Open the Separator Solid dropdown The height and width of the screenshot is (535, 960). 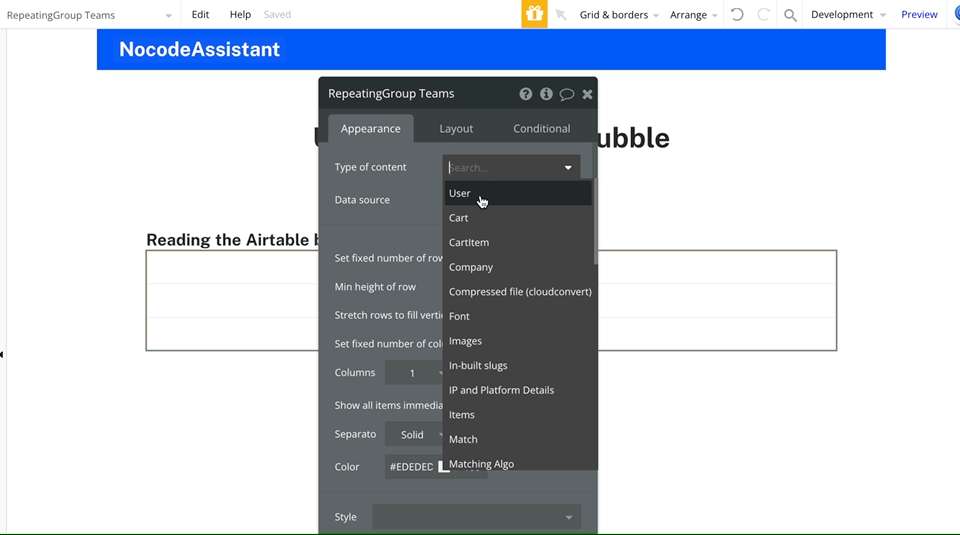(413, 435)
